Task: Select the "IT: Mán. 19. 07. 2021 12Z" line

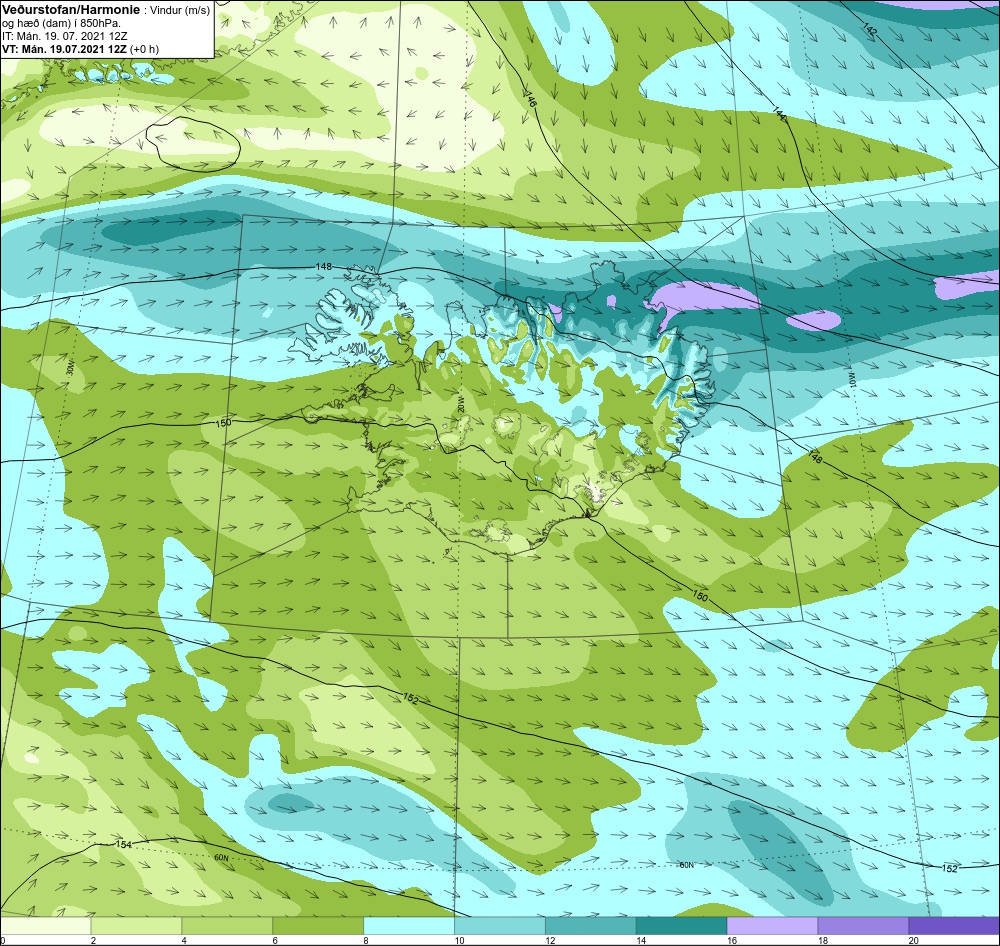Action: pos(64,36)
